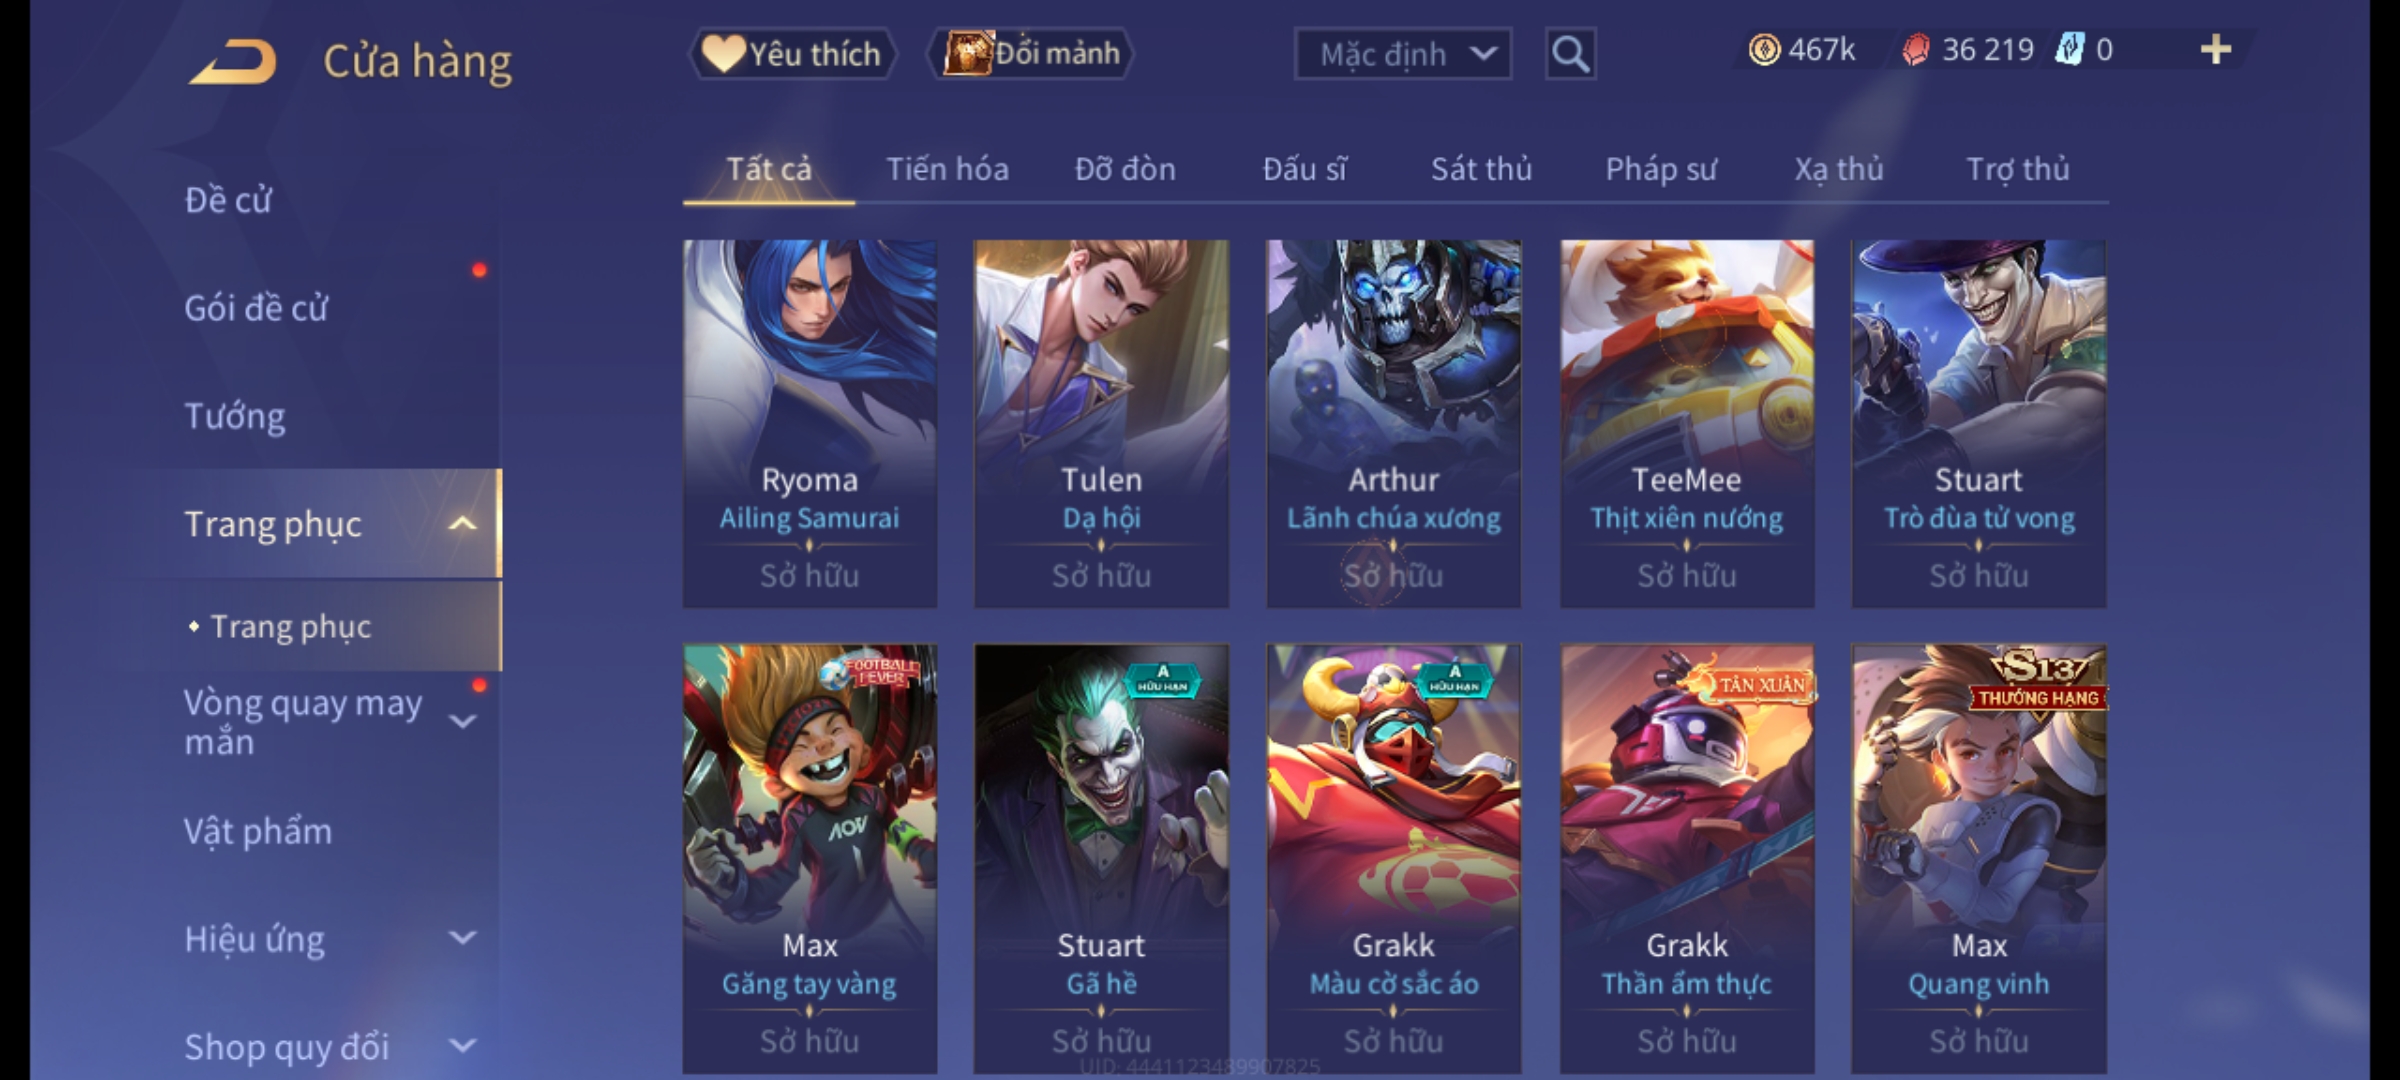Expand the Hiệu ứng sidebar section
The height and width of the screenshot is (1080, 2400).
462,938
